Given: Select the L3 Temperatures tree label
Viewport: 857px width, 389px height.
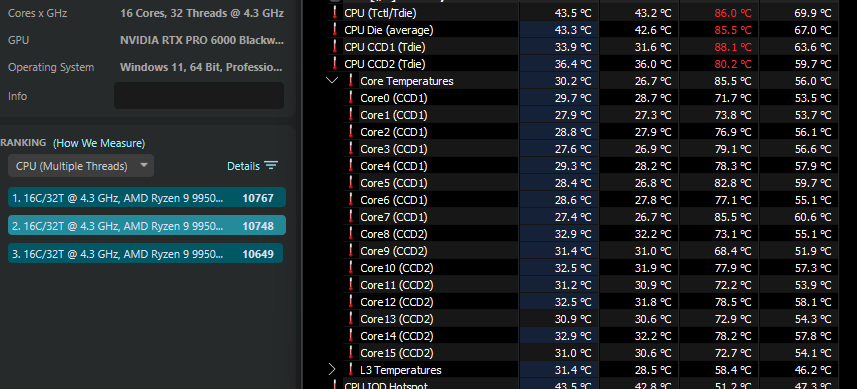Looking at the screenshot, I should click(x=401, y=370).
